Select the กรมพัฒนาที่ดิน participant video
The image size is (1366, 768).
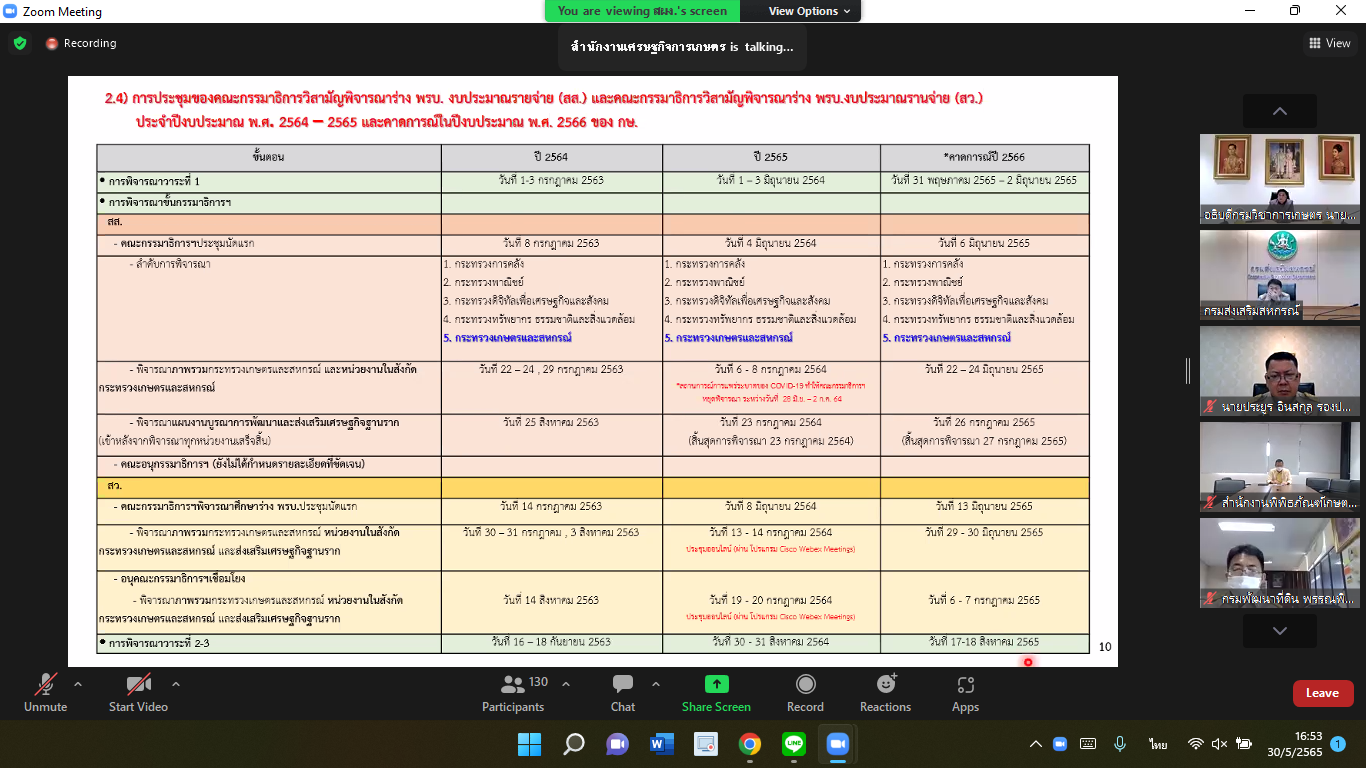coord(1279,563)
